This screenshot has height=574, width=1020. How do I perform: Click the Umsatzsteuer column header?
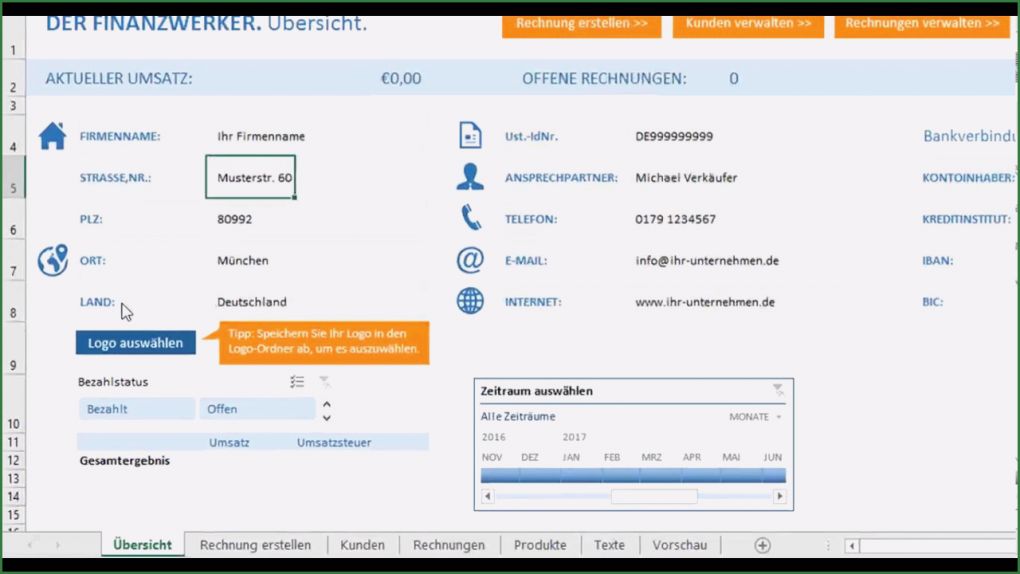(x=334, y=443)
